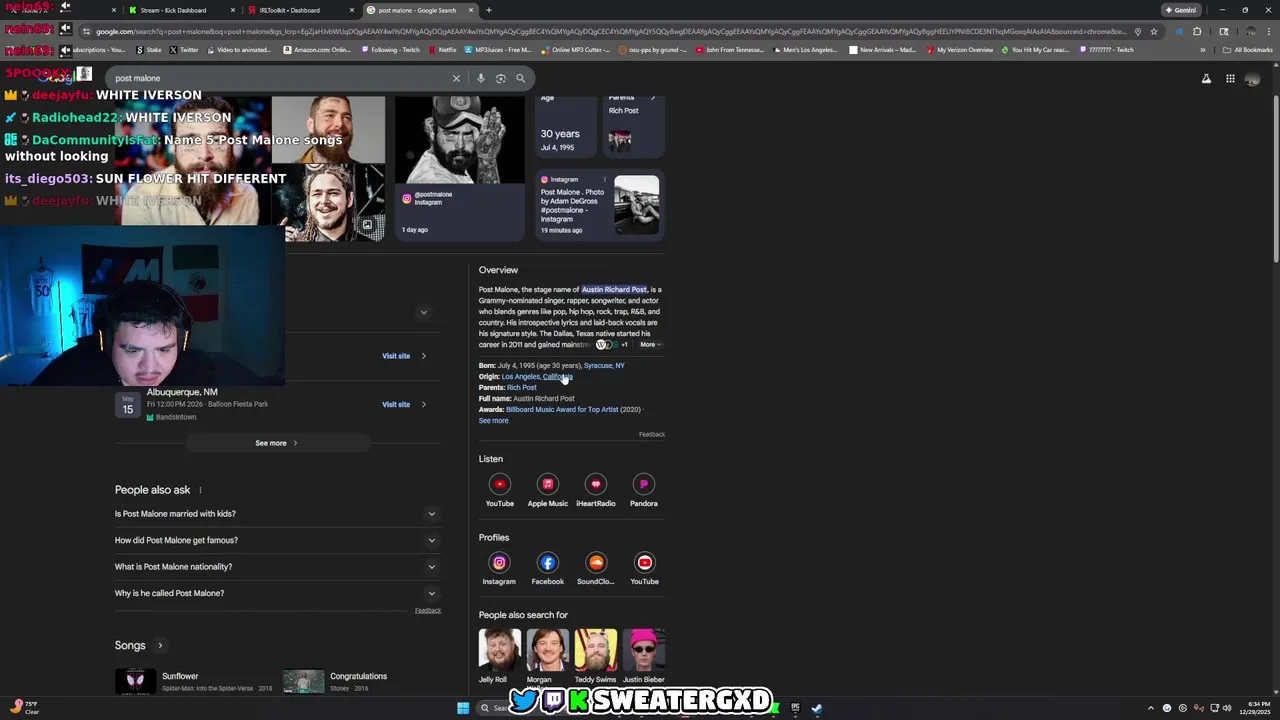Image resolution: width=1280 pixels, height=720 pixels.
Task: Start a voice search with the microphone icon
Action: [481, 78]
